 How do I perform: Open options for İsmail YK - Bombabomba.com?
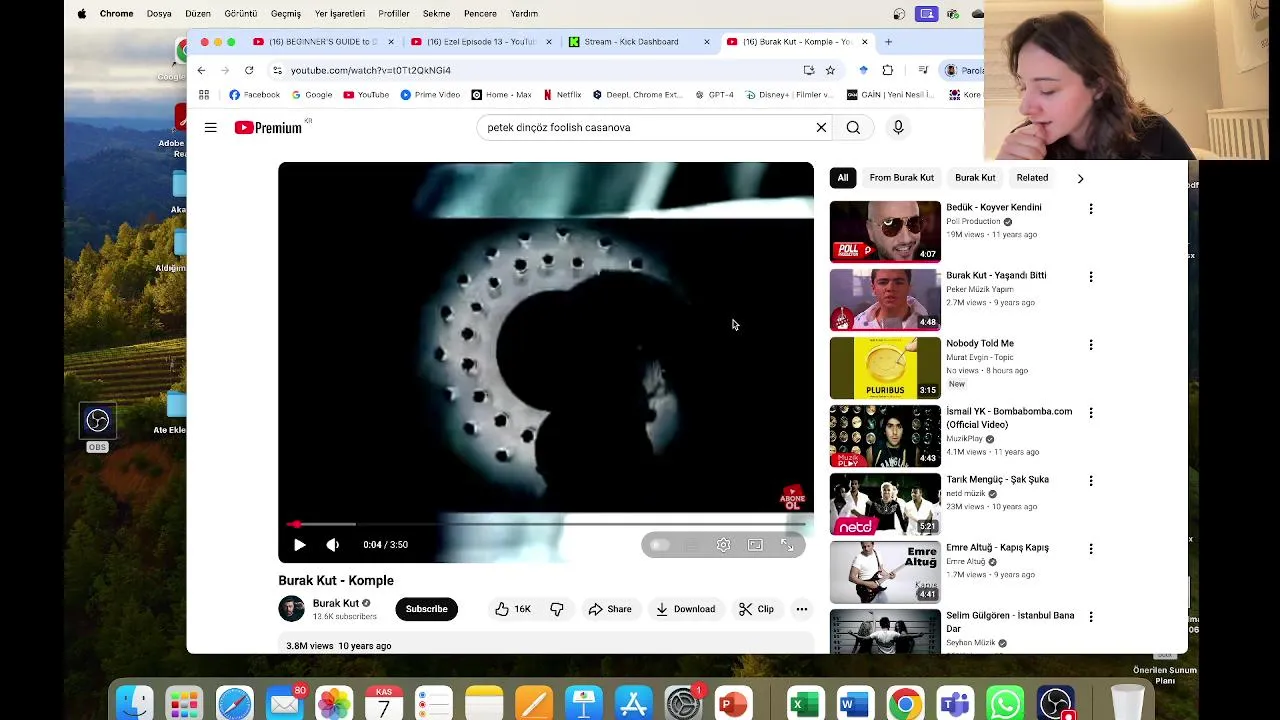[1091, 413]
